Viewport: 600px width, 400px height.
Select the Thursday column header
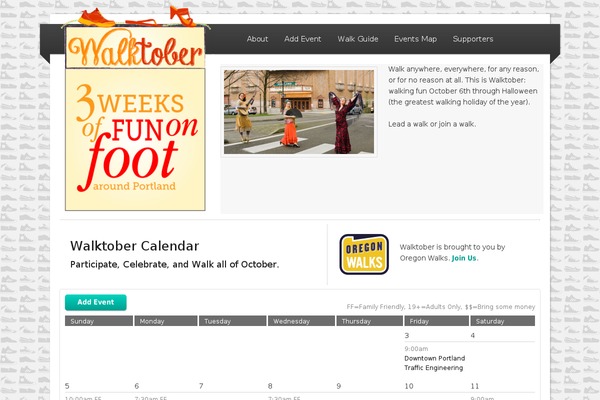tap(369, 321)
